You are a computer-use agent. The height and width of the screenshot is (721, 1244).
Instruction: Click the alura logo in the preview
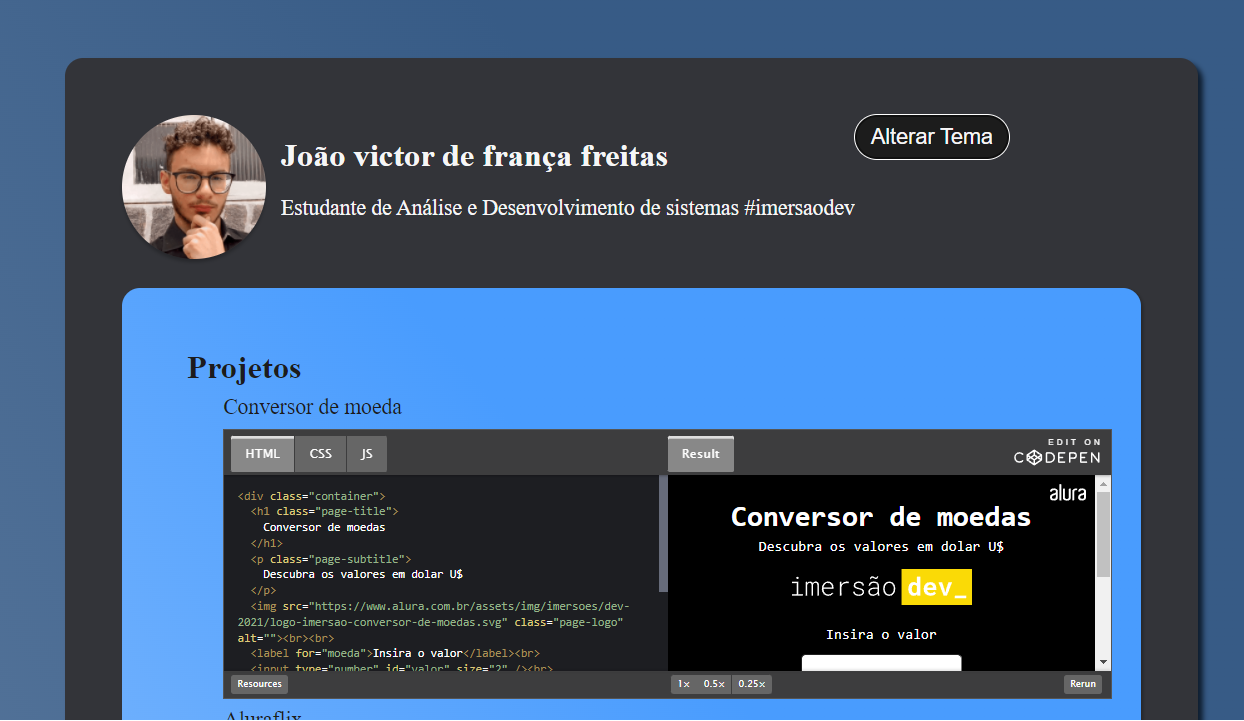click(1068, 493)
